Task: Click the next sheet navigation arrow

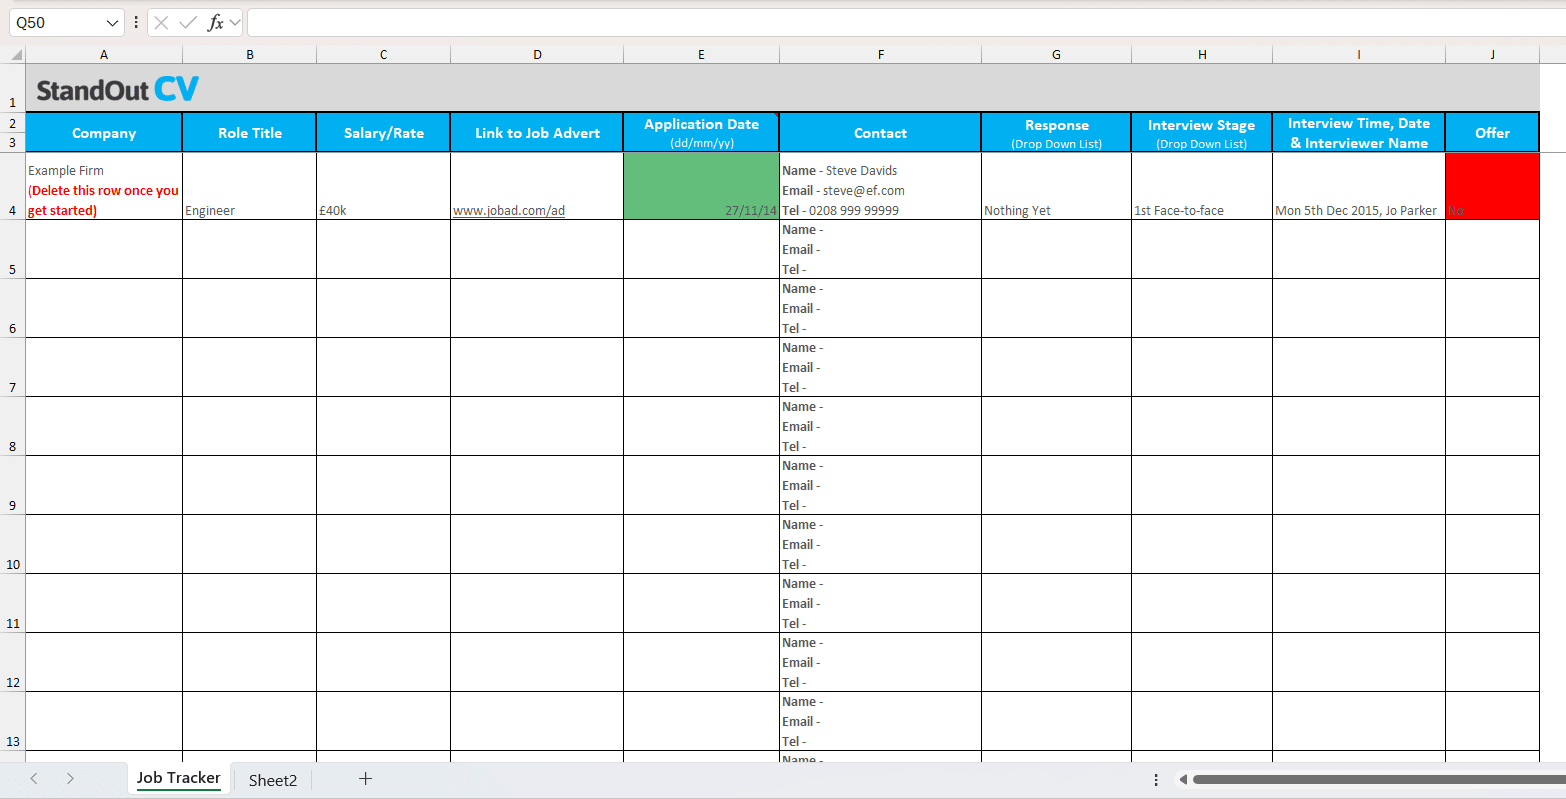Action: tap(70, 778)
